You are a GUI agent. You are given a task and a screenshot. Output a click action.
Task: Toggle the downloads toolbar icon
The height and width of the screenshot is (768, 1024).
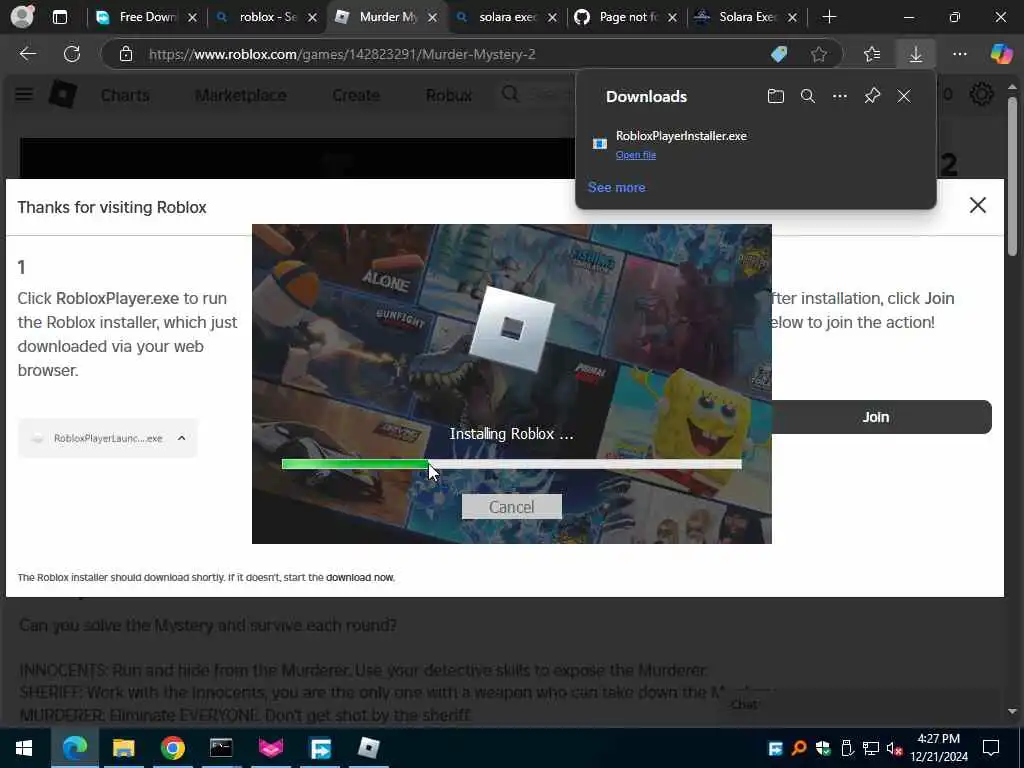pos(916,54)
